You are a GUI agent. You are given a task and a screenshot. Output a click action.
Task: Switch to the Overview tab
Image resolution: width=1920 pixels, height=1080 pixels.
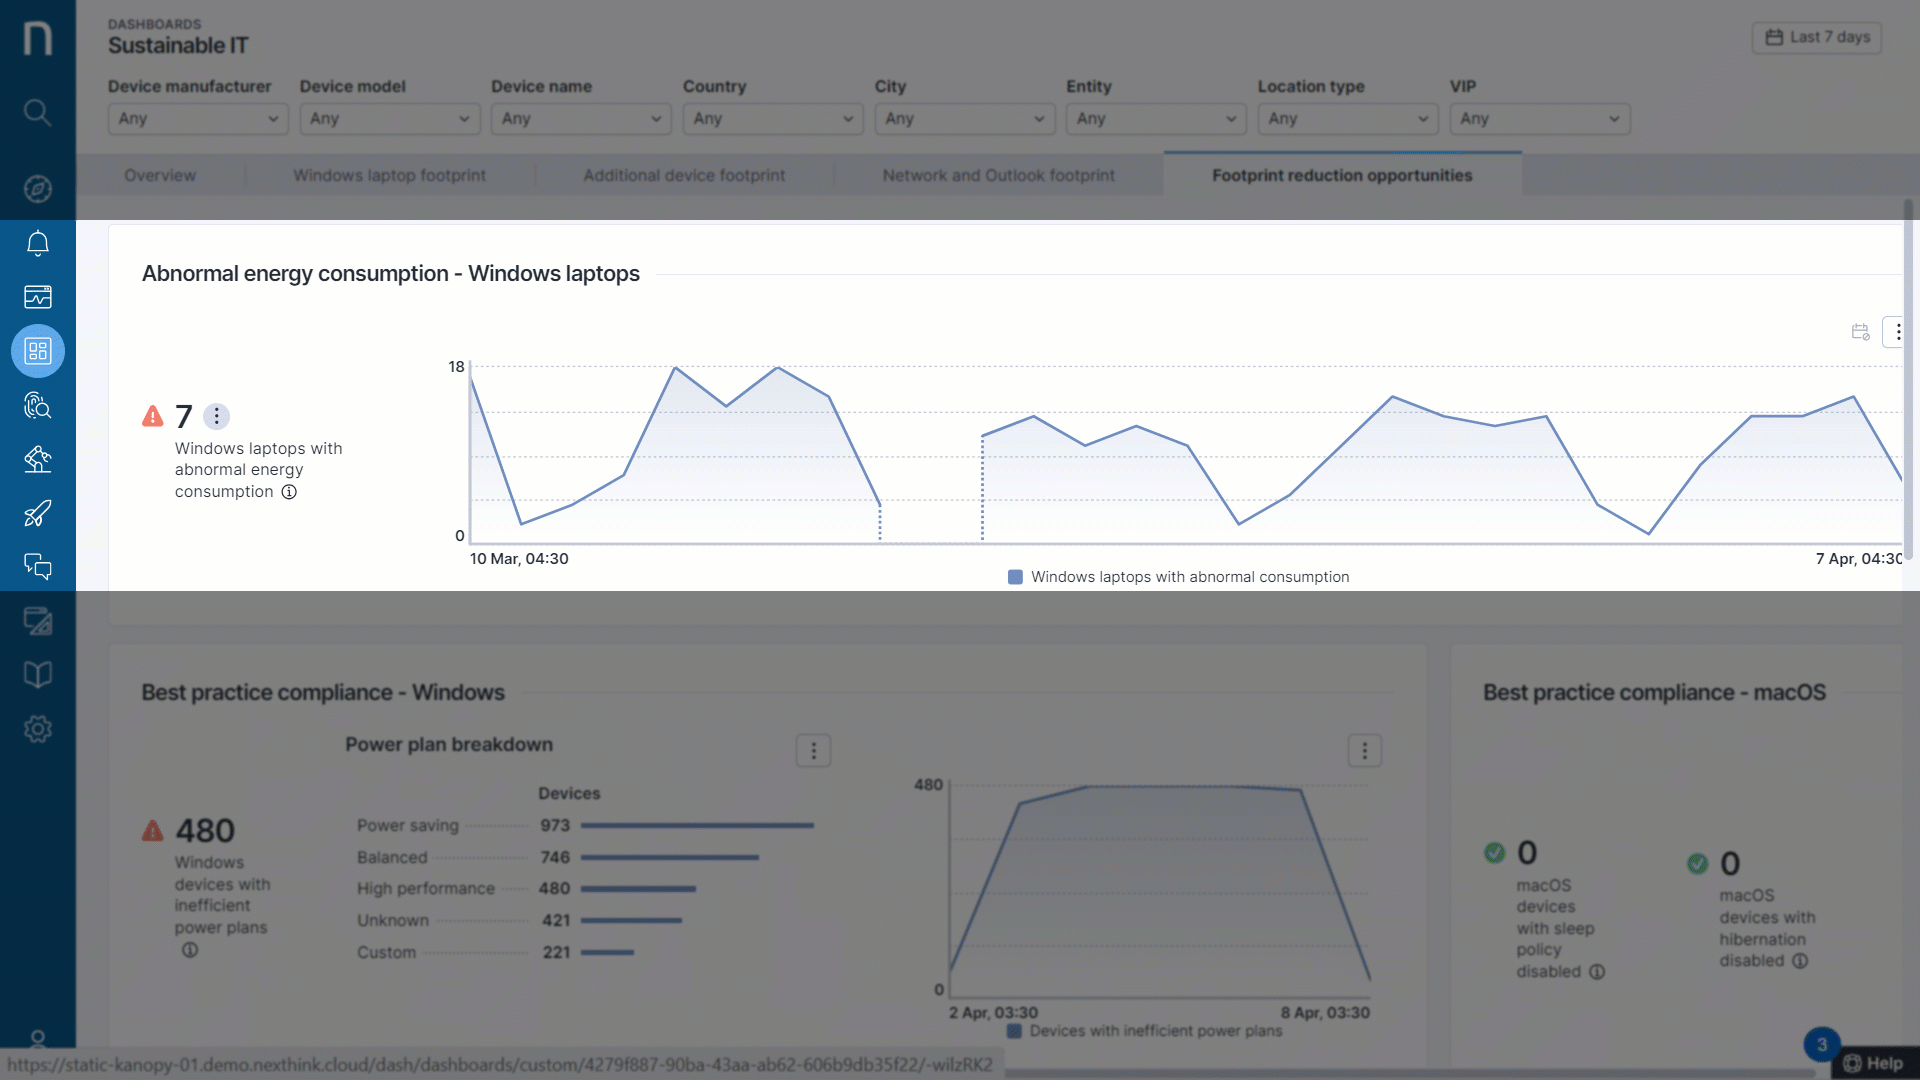[160, 175]
